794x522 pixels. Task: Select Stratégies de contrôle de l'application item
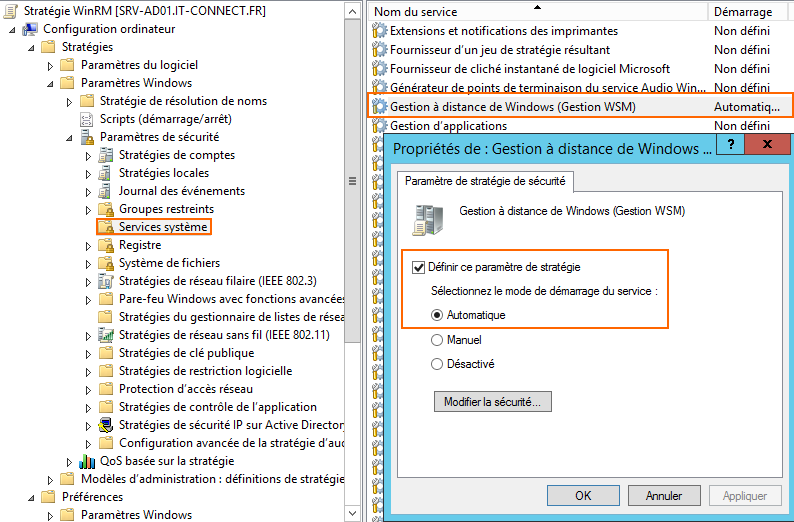click(x=218, y=407)
